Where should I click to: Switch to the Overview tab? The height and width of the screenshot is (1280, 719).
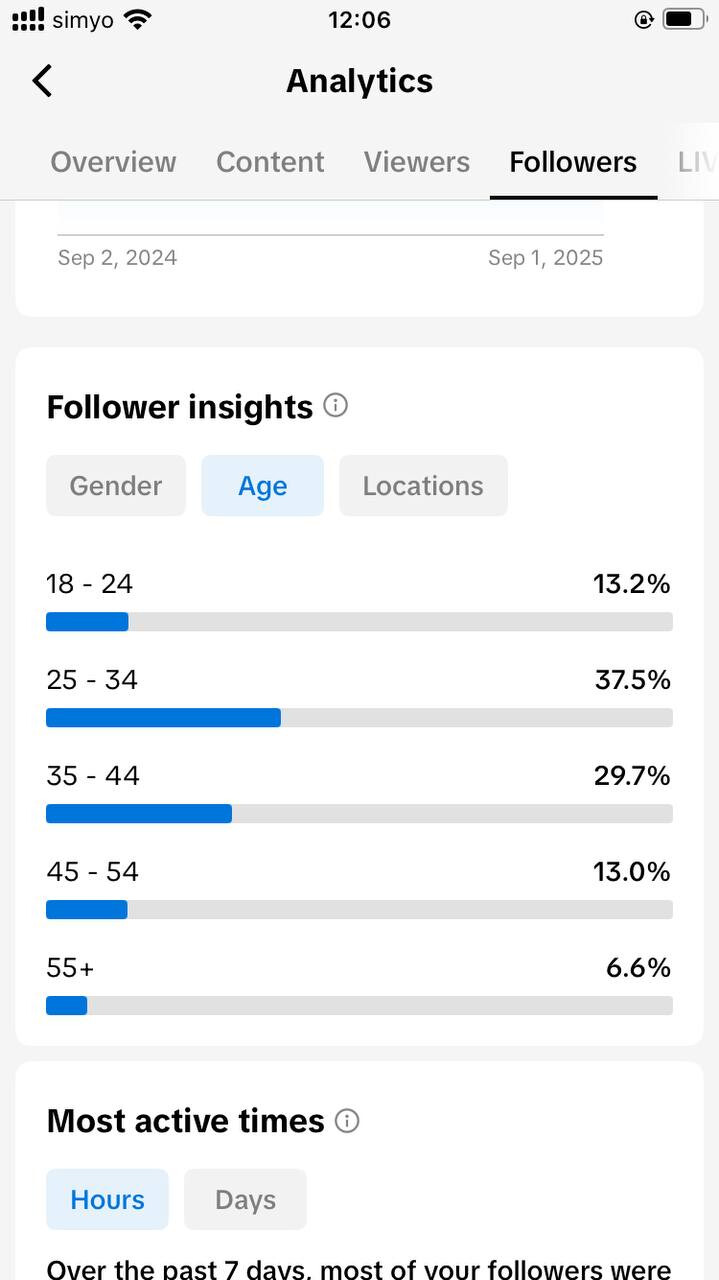click(x=113, y=162)
